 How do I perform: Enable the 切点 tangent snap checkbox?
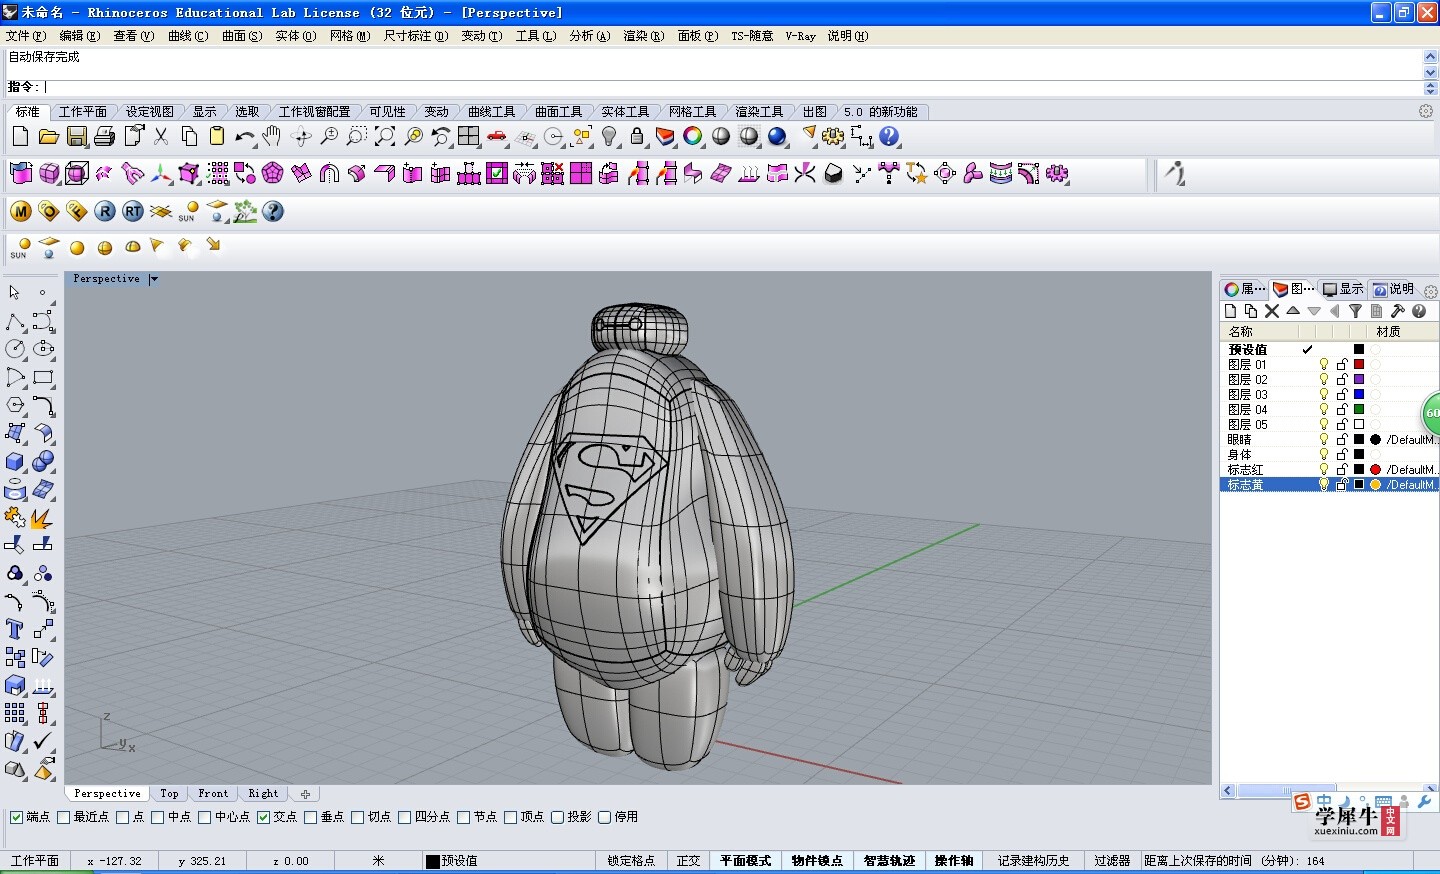[358, 817]
